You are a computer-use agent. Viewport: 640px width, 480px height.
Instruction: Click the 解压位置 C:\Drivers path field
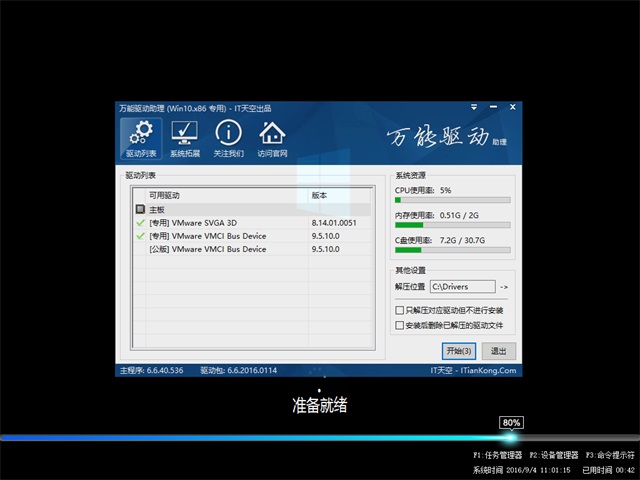coord(462,287)
